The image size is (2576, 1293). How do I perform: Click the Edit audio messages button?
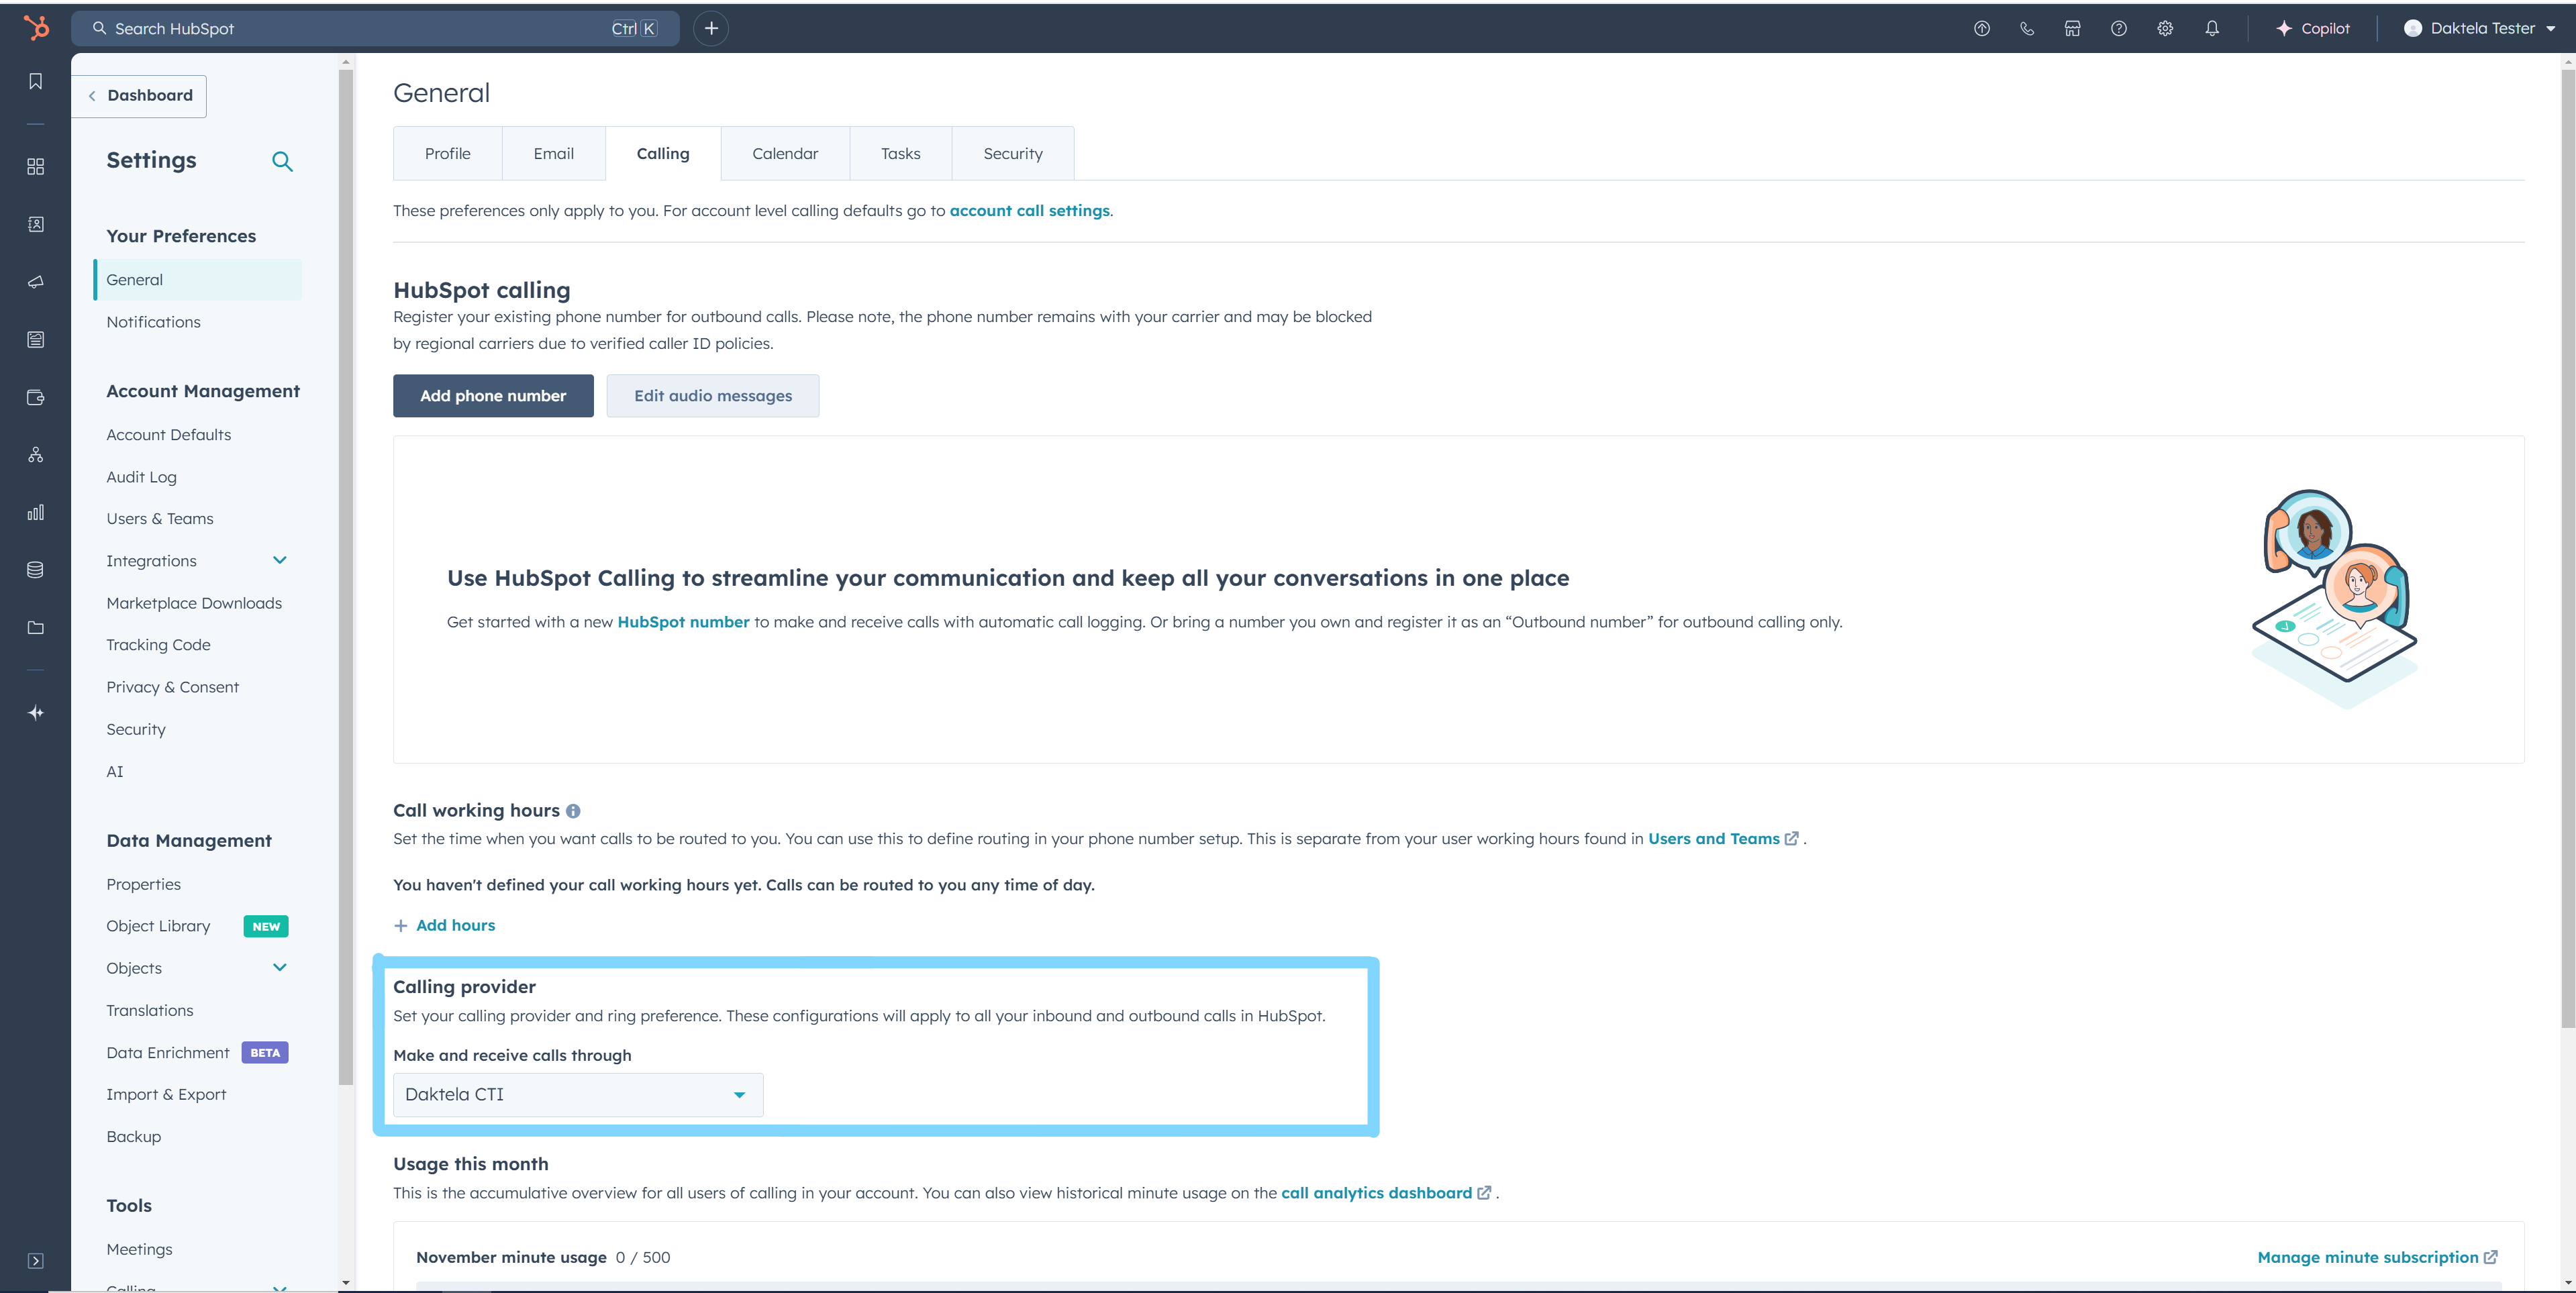(x=712, y=396)
